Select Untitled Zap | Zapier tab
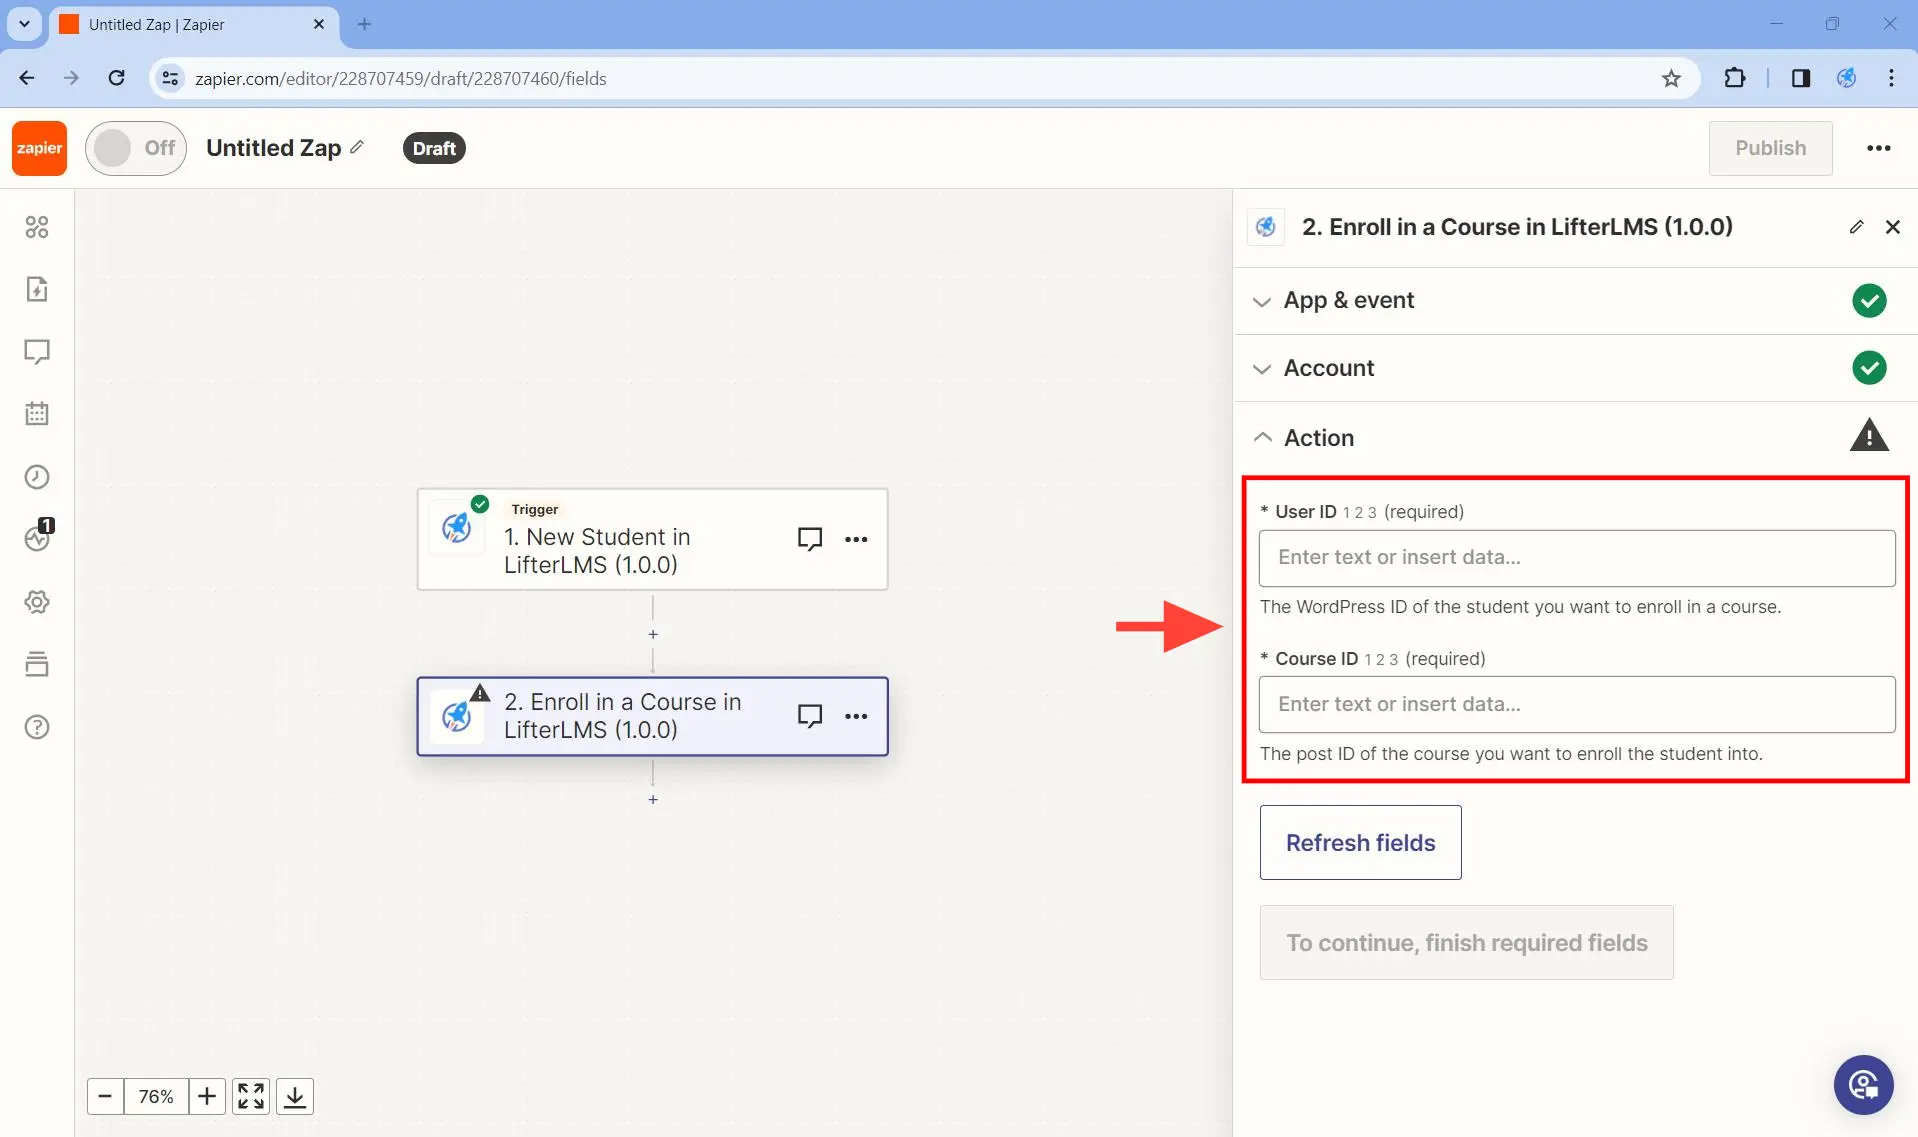Viewport: 1918px width, 1137px height. (x=194, y=24)
